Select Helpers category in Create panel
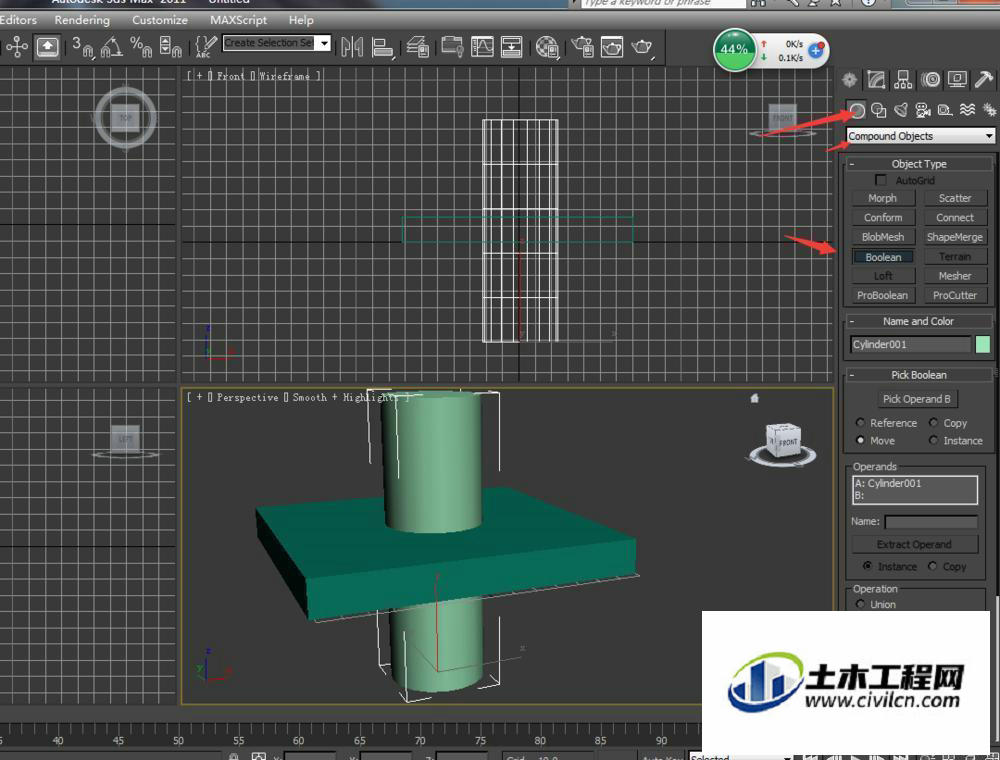 click(945, 110)
